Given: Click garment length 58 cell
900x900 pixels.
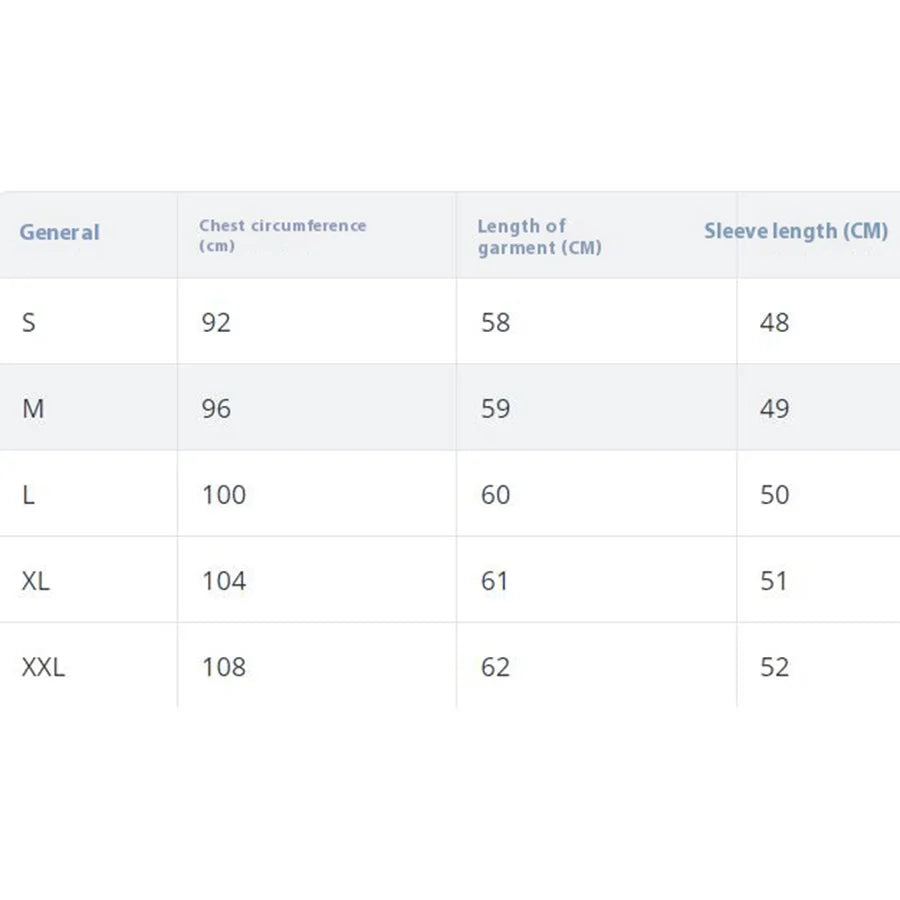Looking at the screenshot, I should 495,323.
